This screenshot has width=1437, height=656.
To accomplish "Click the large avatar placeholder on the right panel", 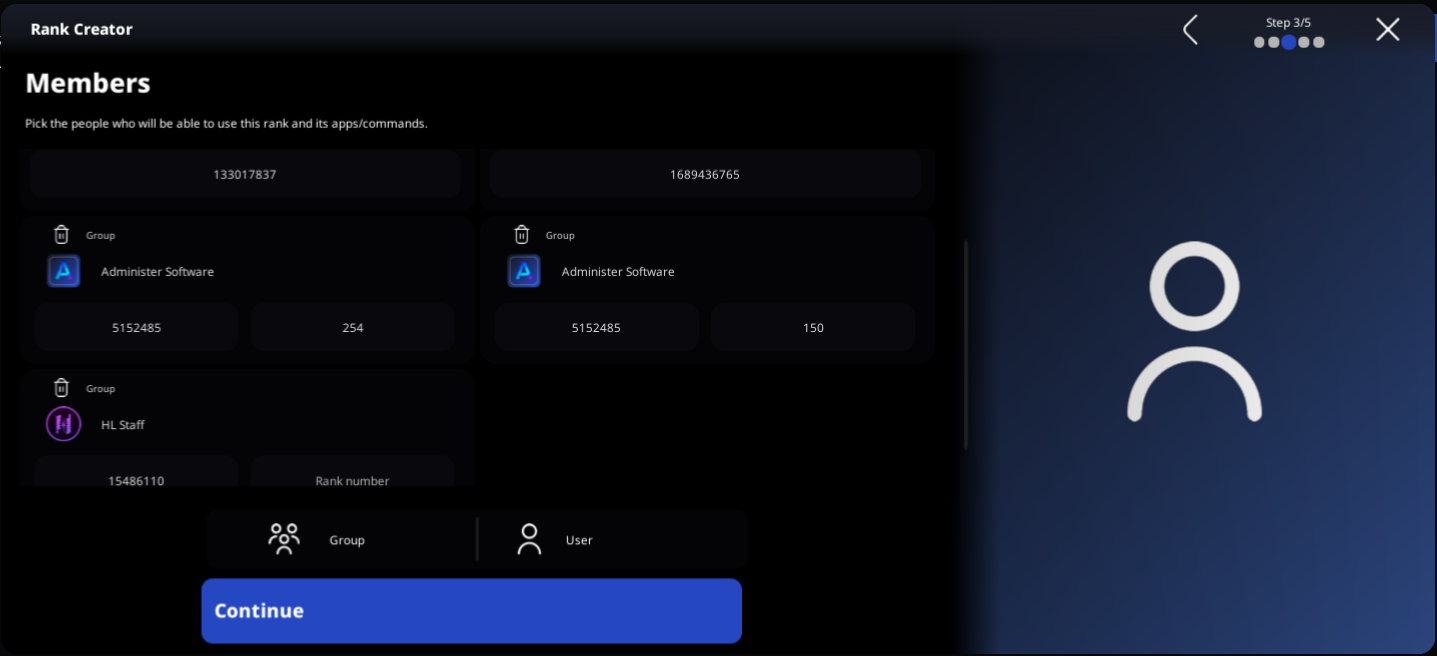I will (x=1194, y=328).
